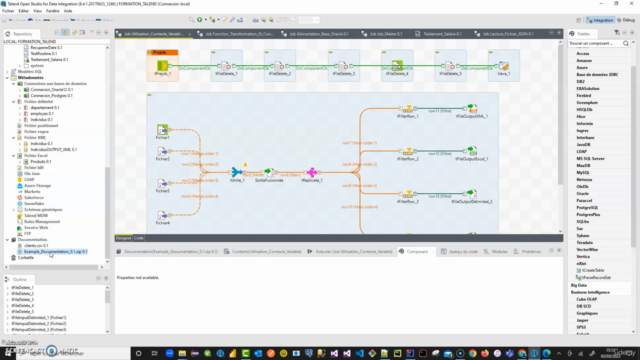Select the tFileDelete_3 component
640x360 pixels.
pyautogui.click(x=343, y=66)
